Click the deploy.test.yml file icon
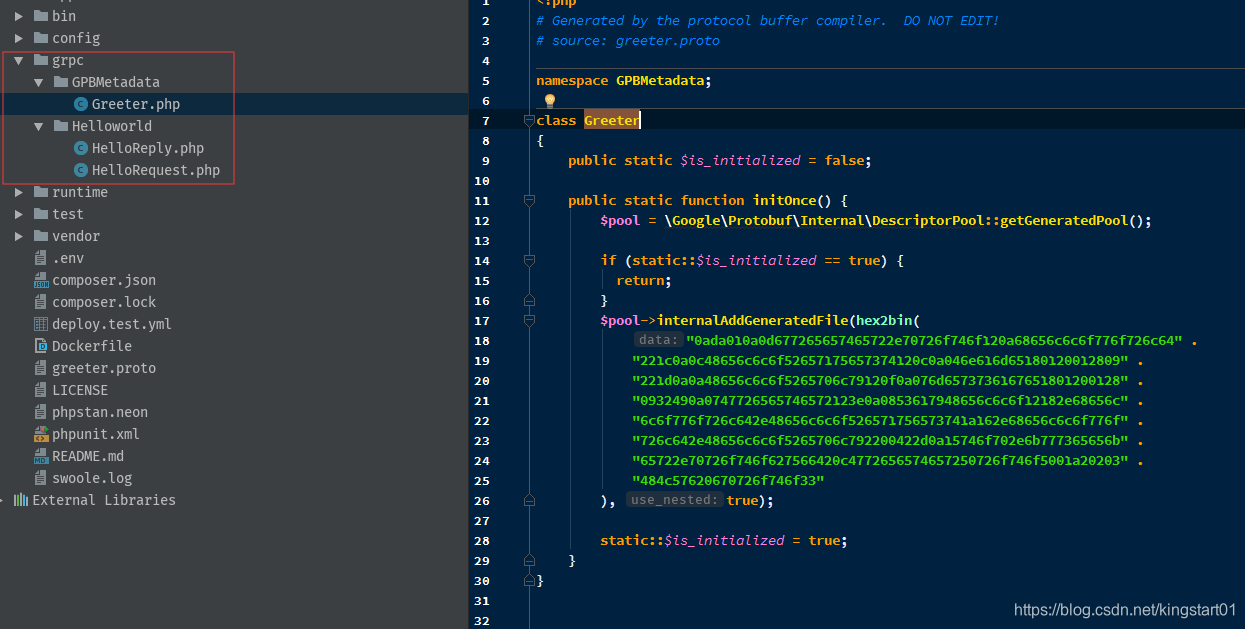 click(x=41, y=324)
